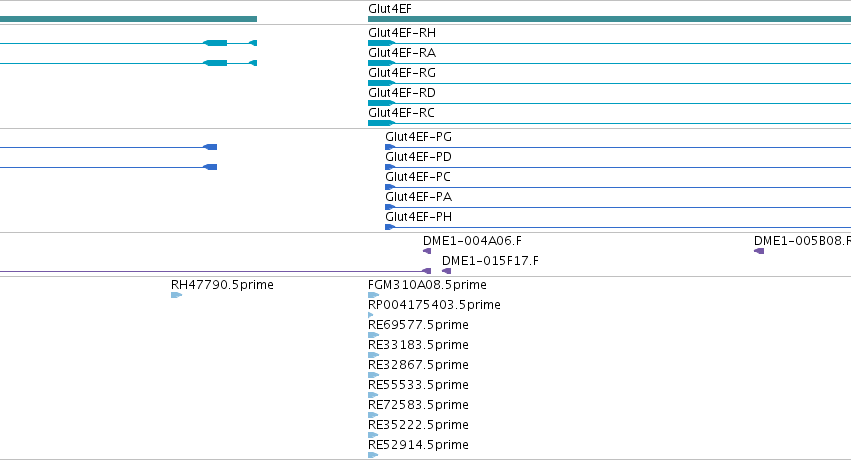Screen dimensions: 851x460
Task: Click the Glut4EF-PG CDS arrow glyph
Action: click(x=390, y=147)
